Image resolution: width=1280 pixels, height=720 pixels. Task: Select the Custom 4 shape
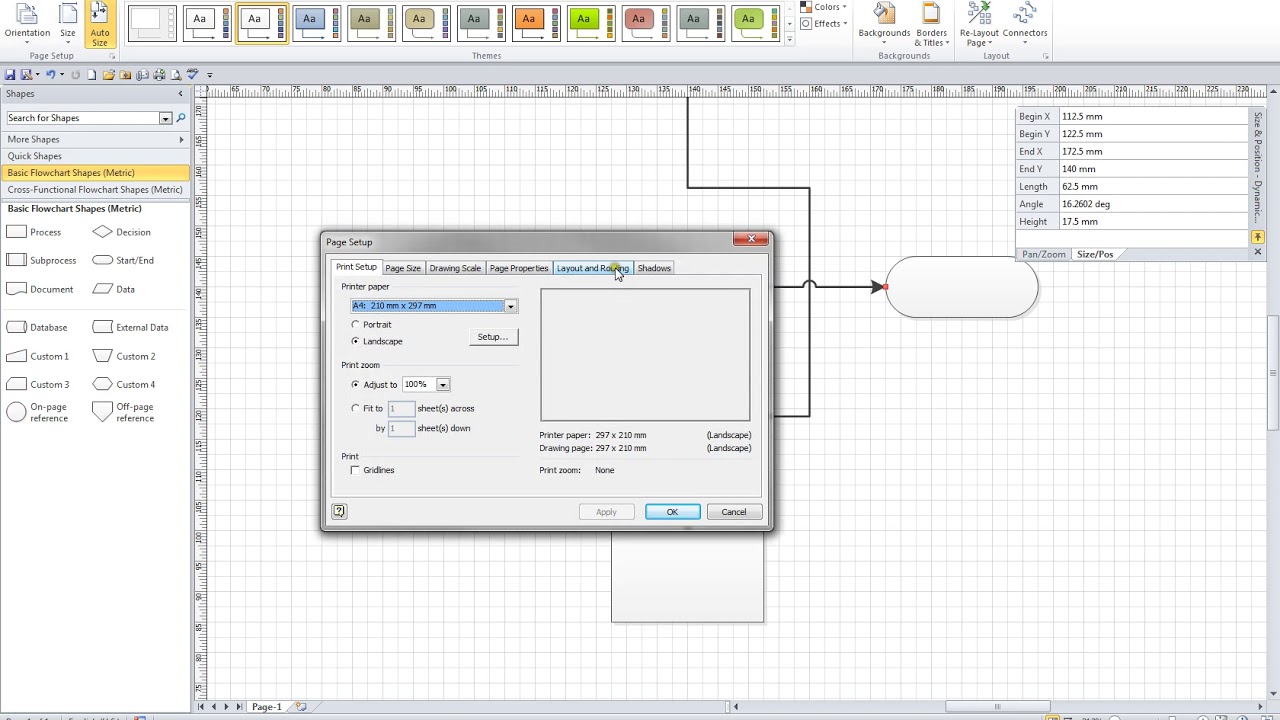124,384
